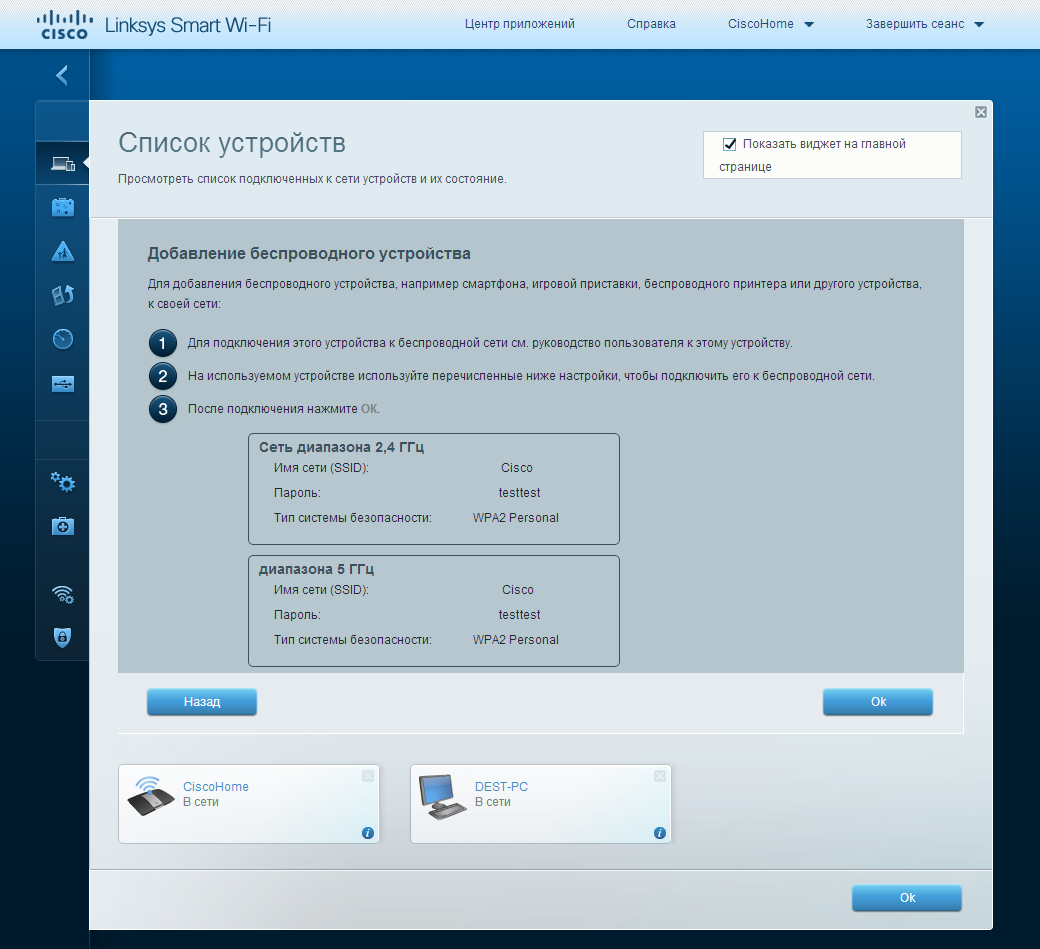Click 'Добавление беспроводного устройства' heading
Image resolution: width=1040 pixels, height=949 pixels.
pos(309,253)
